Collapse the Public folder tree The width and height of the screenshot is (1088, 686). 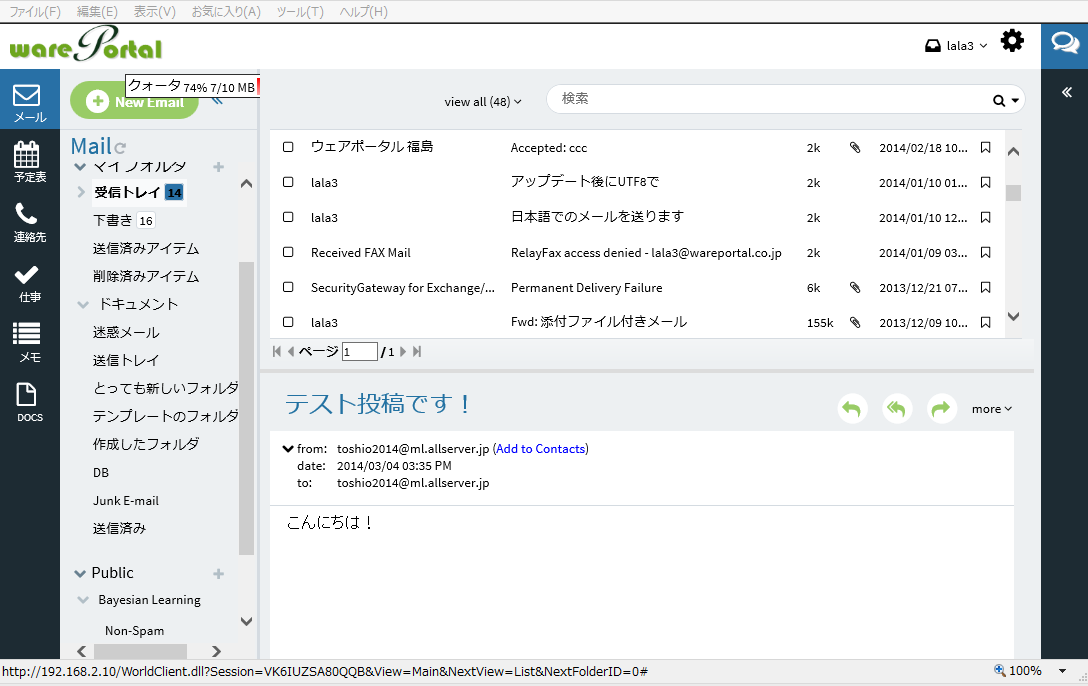pyautogui.click(x=80, y=573)
